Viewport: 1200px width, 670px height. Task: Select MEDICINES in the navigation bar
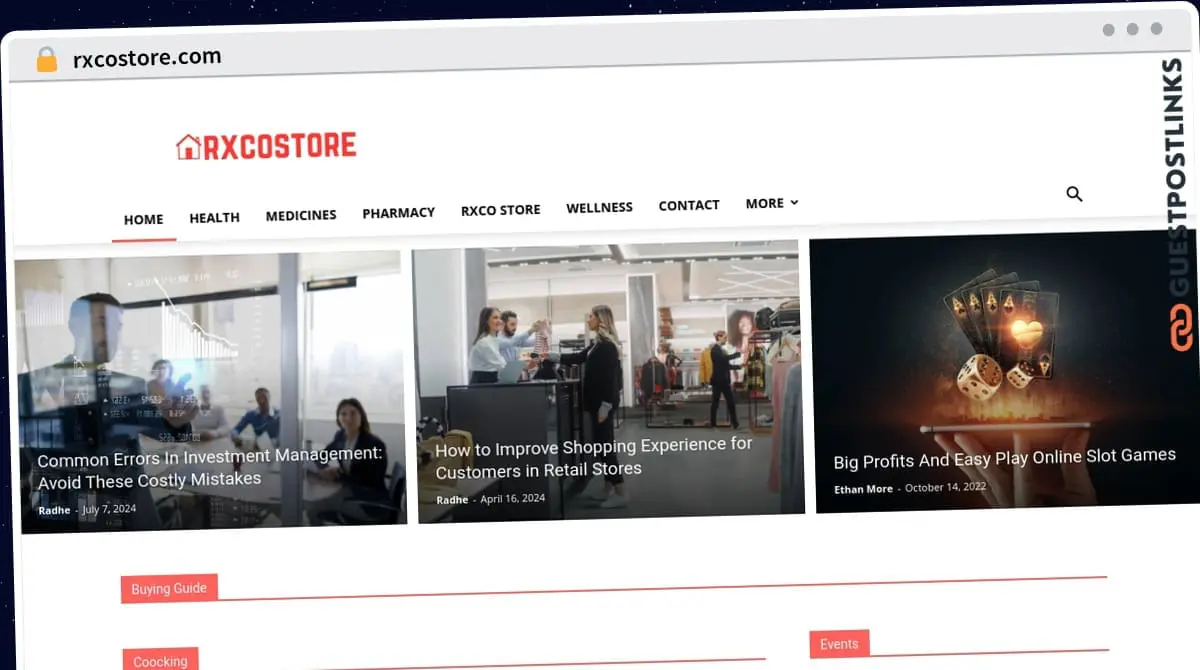[x=301, y=215]
